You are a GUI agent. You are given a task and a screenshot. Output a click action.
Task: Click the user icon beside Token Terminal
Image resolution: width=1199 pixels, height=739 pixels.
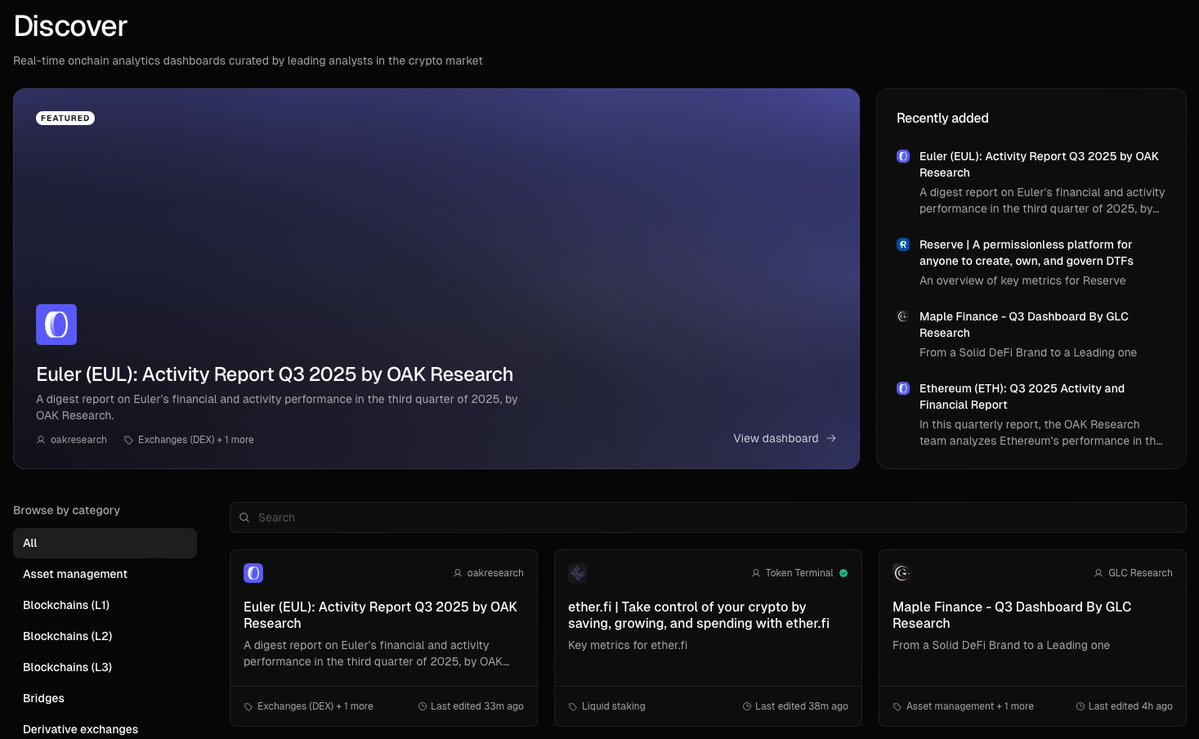coord(756,573)
